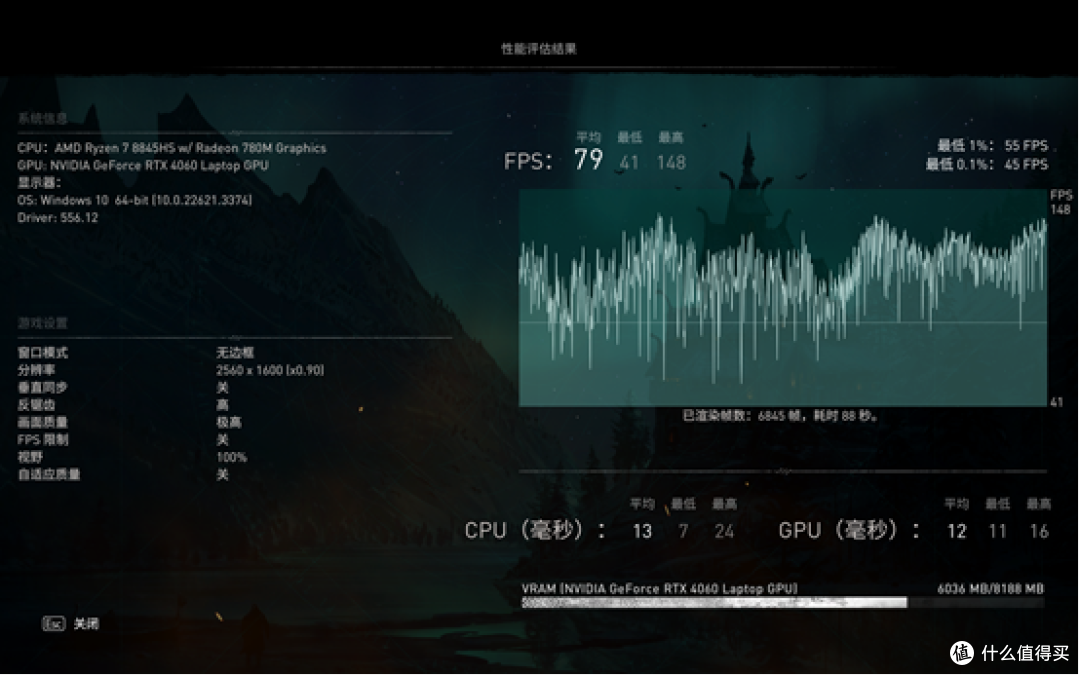Click the 关 value beside FPS 限制

click(x=222, y=440)
